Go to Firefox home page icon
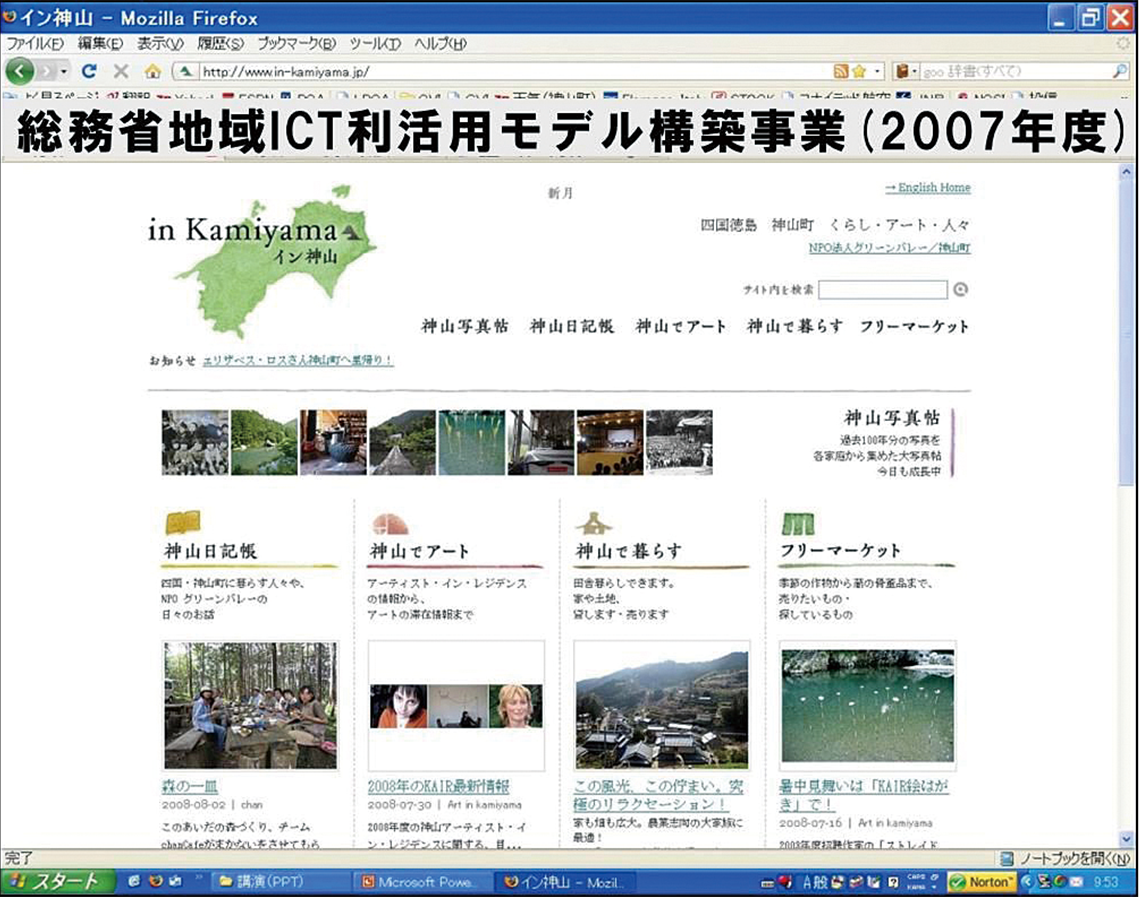 point(152,71)
